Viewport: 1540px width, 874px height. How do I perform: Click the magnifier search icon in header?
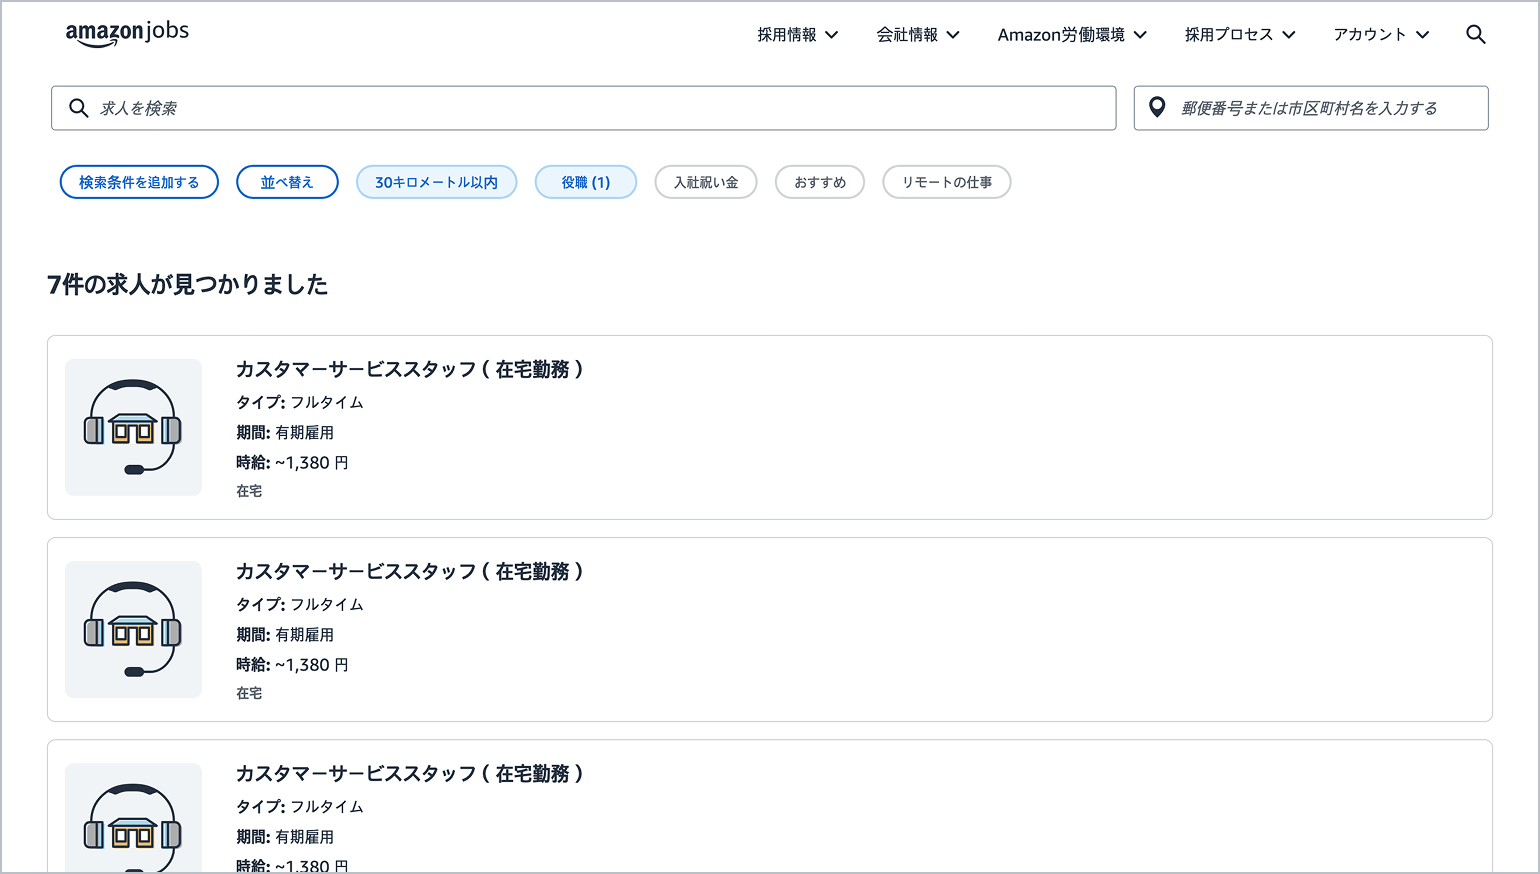coord(1475,34)
